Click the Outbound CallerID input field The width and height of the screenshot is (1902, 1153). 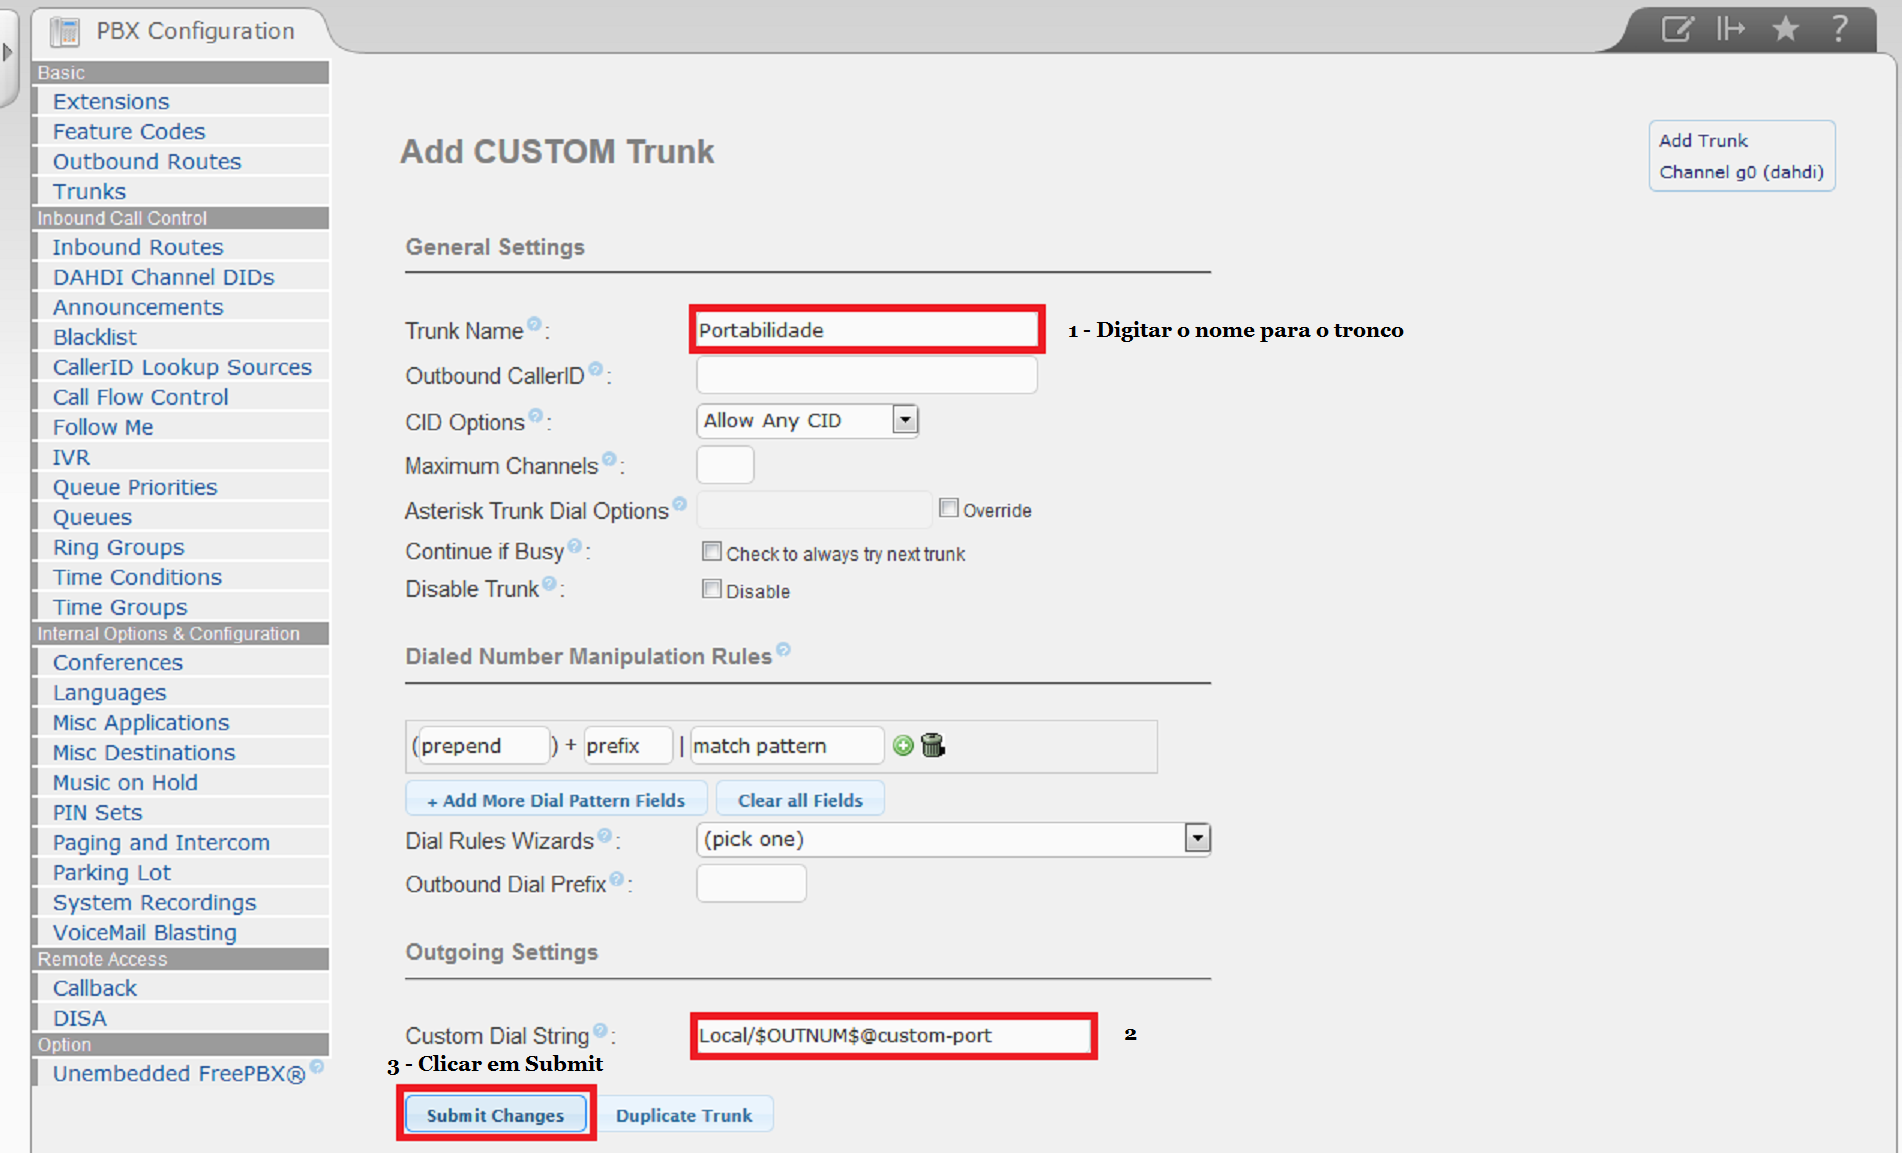pos(866,376)
